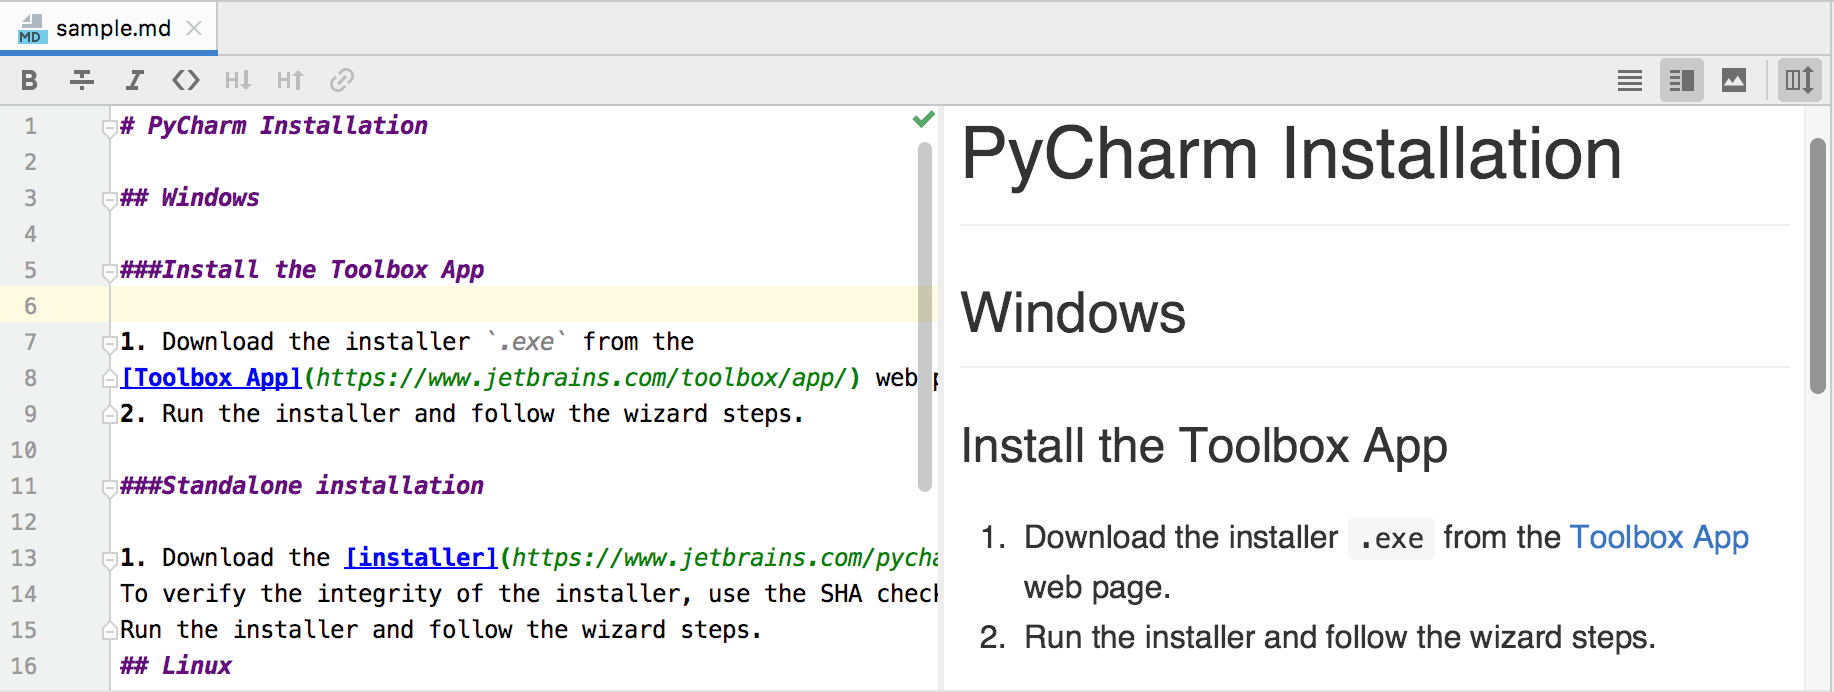This screenshot has height=692, width=1834.
Task: Click 'Install the Toolbox App' preview heading
Action: (1204, 446)
